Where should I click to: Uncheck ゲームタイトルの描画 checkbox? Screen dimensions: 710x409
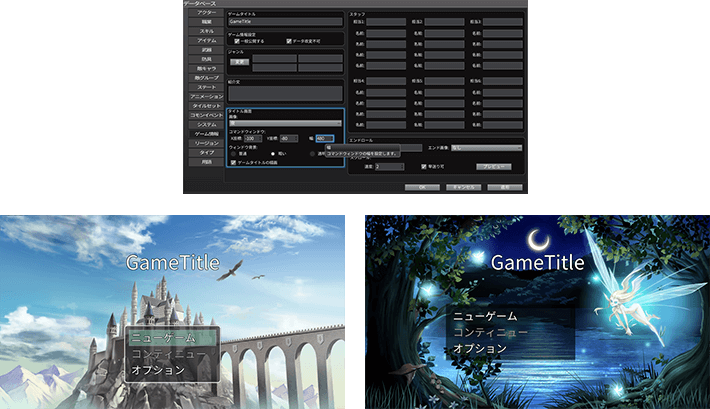[233, 161]
